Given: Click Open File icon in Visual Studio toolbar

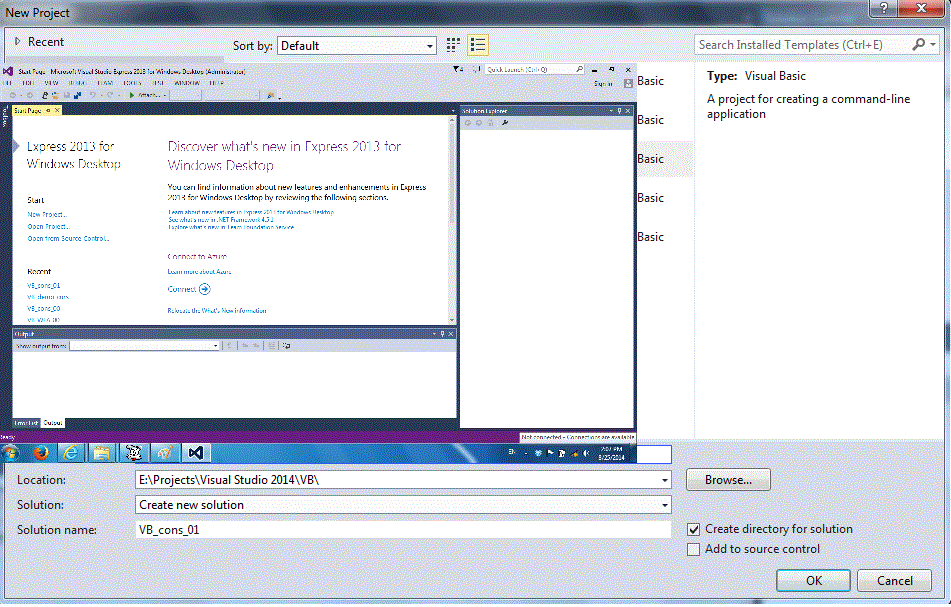Looking at the screenshot, I should [x=55, y=95].
